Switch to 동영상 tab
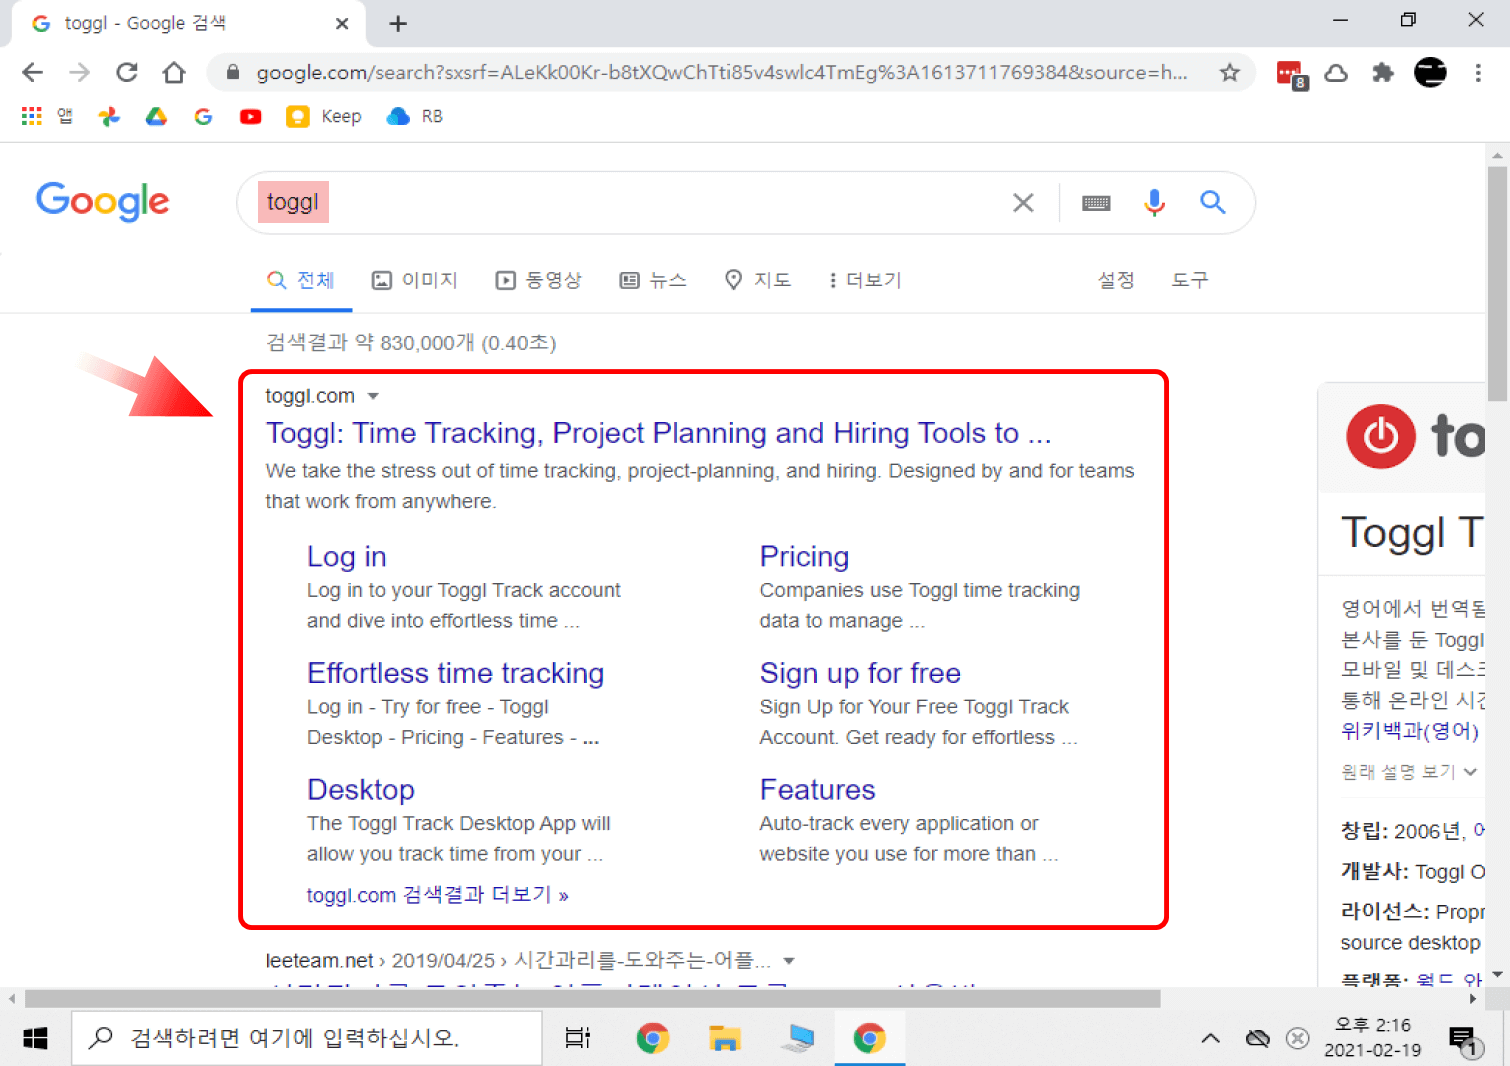The height and width of the screenshot is (1066, 1510). (539, 280)
